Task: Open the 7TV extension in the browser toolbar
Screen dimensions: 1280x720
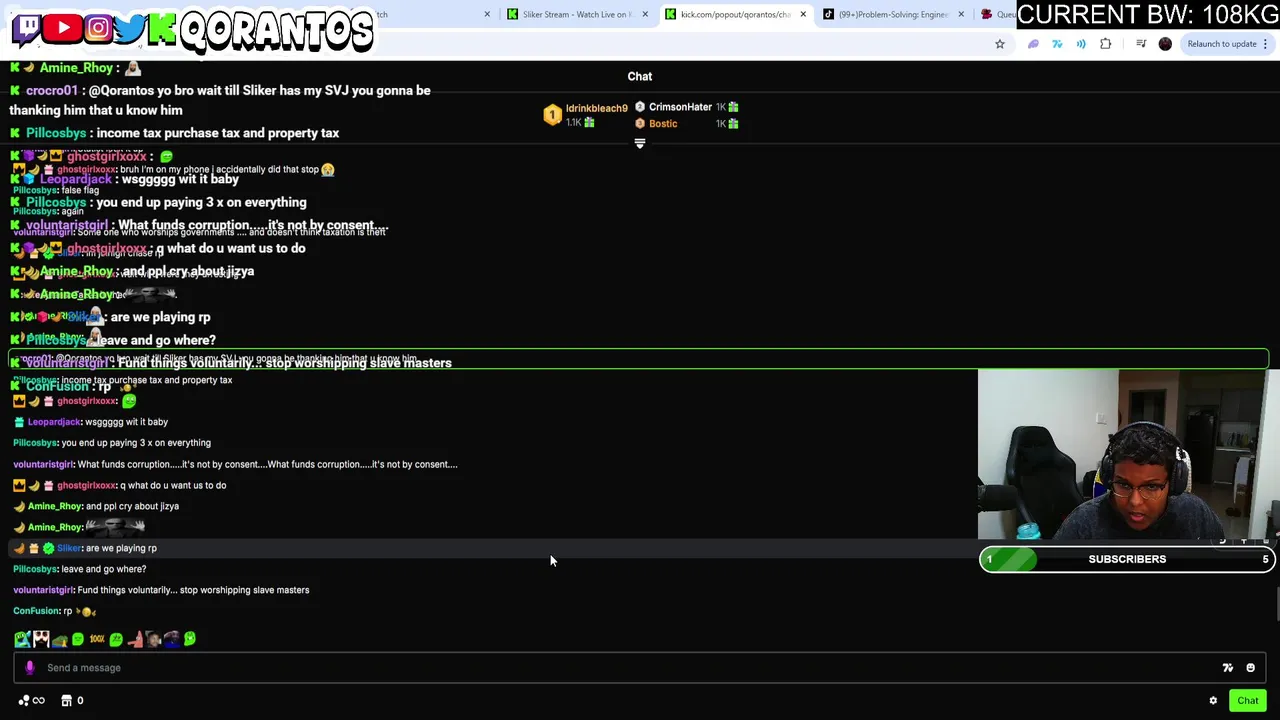Action: click(x=1057, y=44)
